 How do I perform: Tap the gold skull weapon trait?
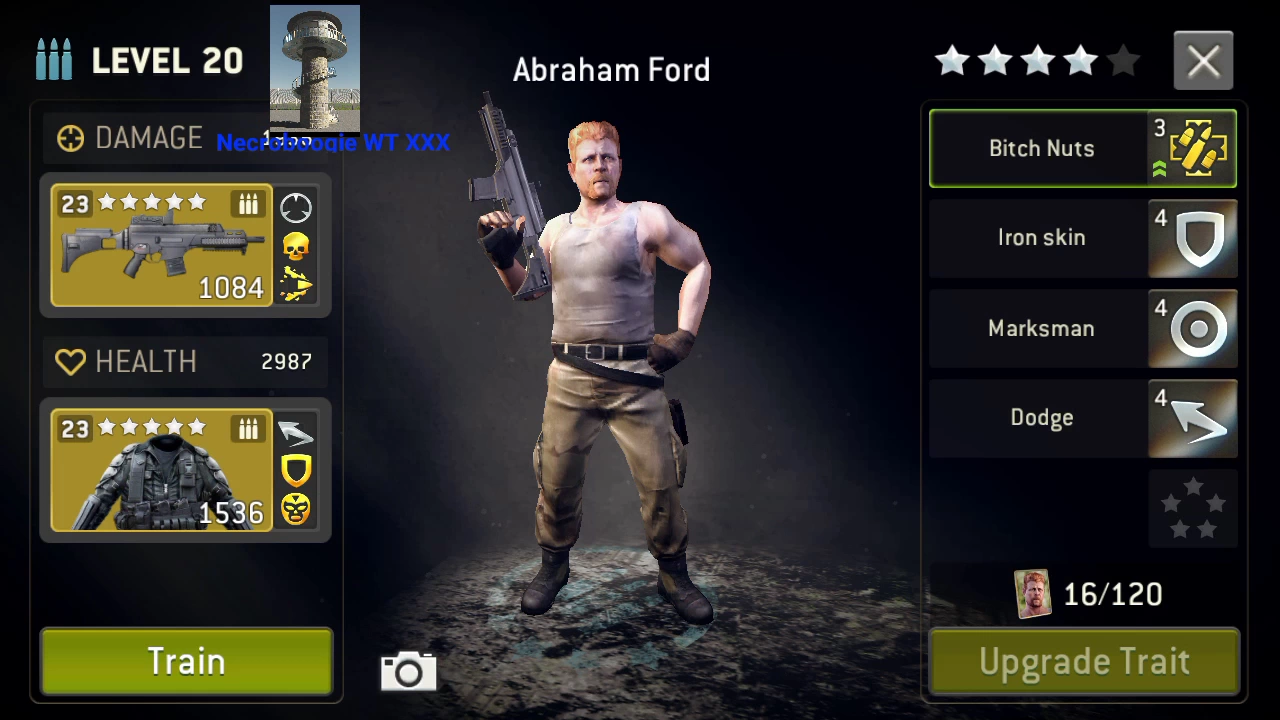pyautogui.click(x=295, y=246)
